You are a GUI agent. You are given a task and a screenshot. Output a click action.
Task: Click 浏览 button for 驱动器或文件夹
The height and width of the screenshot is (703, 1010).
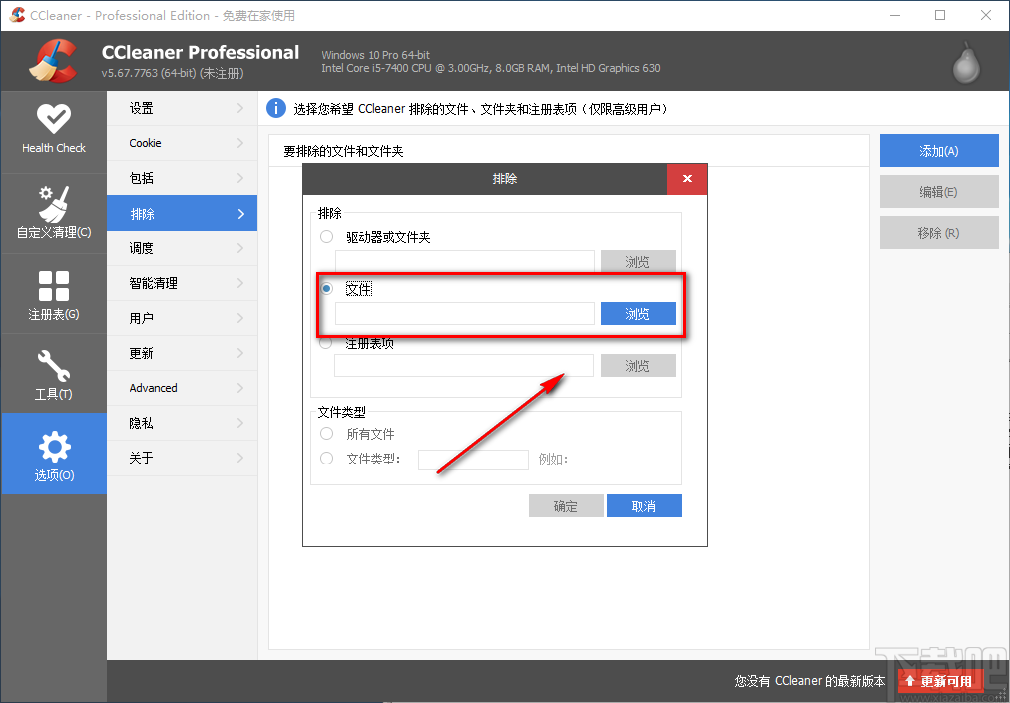click(x=638, y=262)
